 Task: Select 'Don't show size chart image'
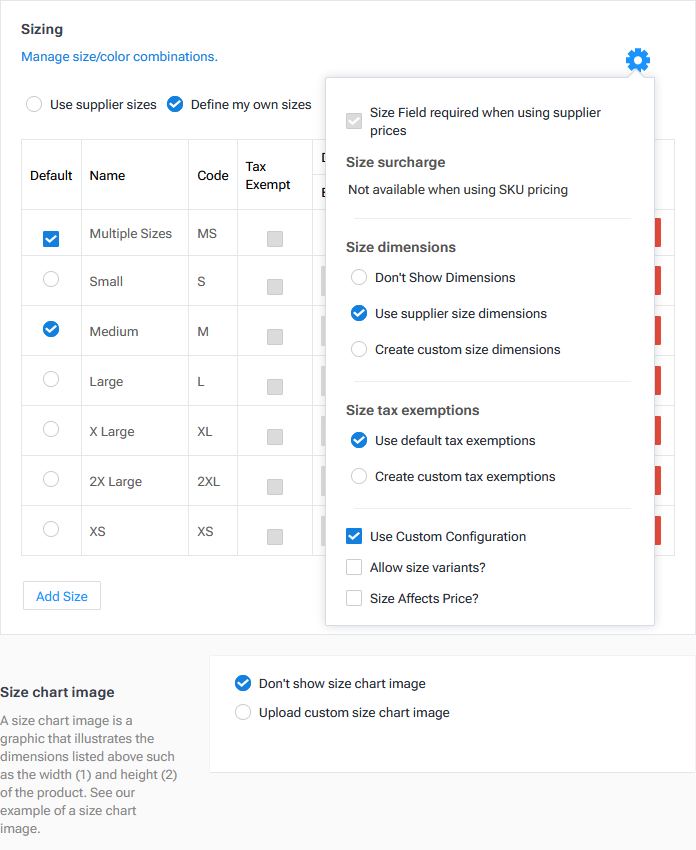click(243, 683)
